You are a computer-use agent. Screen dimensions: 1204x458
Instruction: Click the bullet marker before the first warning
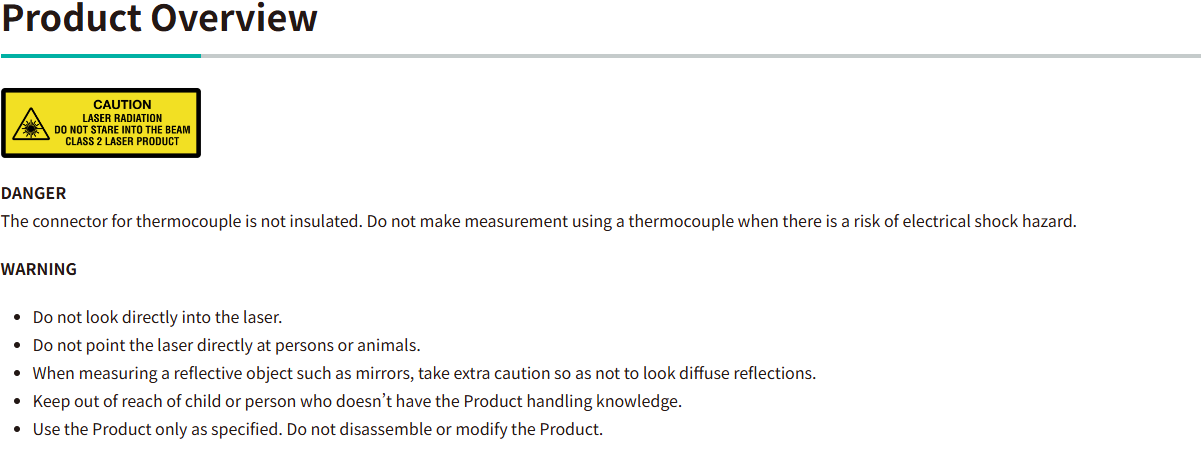click(x=18, y=317)
